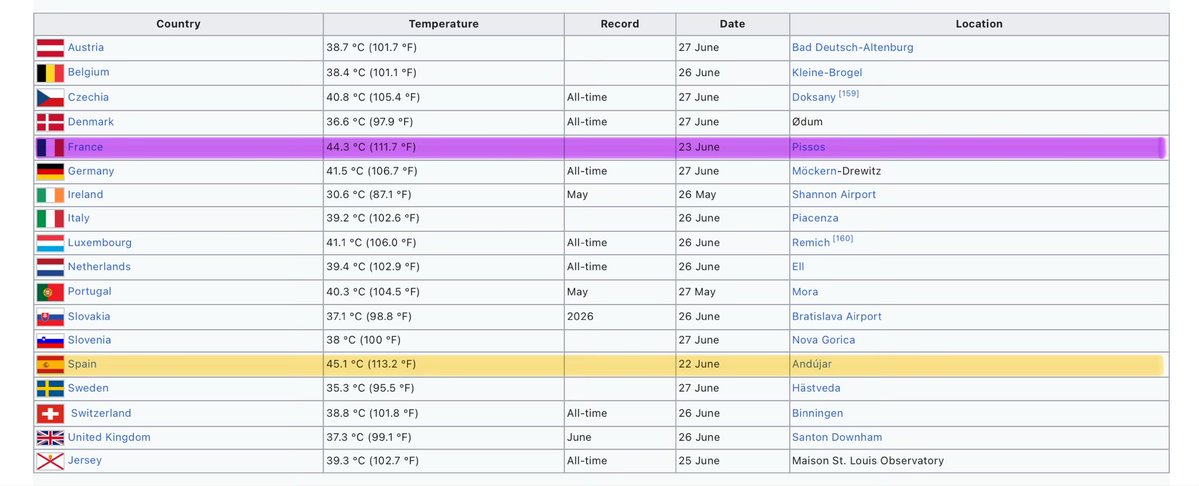Click the Czechia flag icon
The width and height of the screenshot is (1199, 486).
pyautogui.click(x=50, y=98)
